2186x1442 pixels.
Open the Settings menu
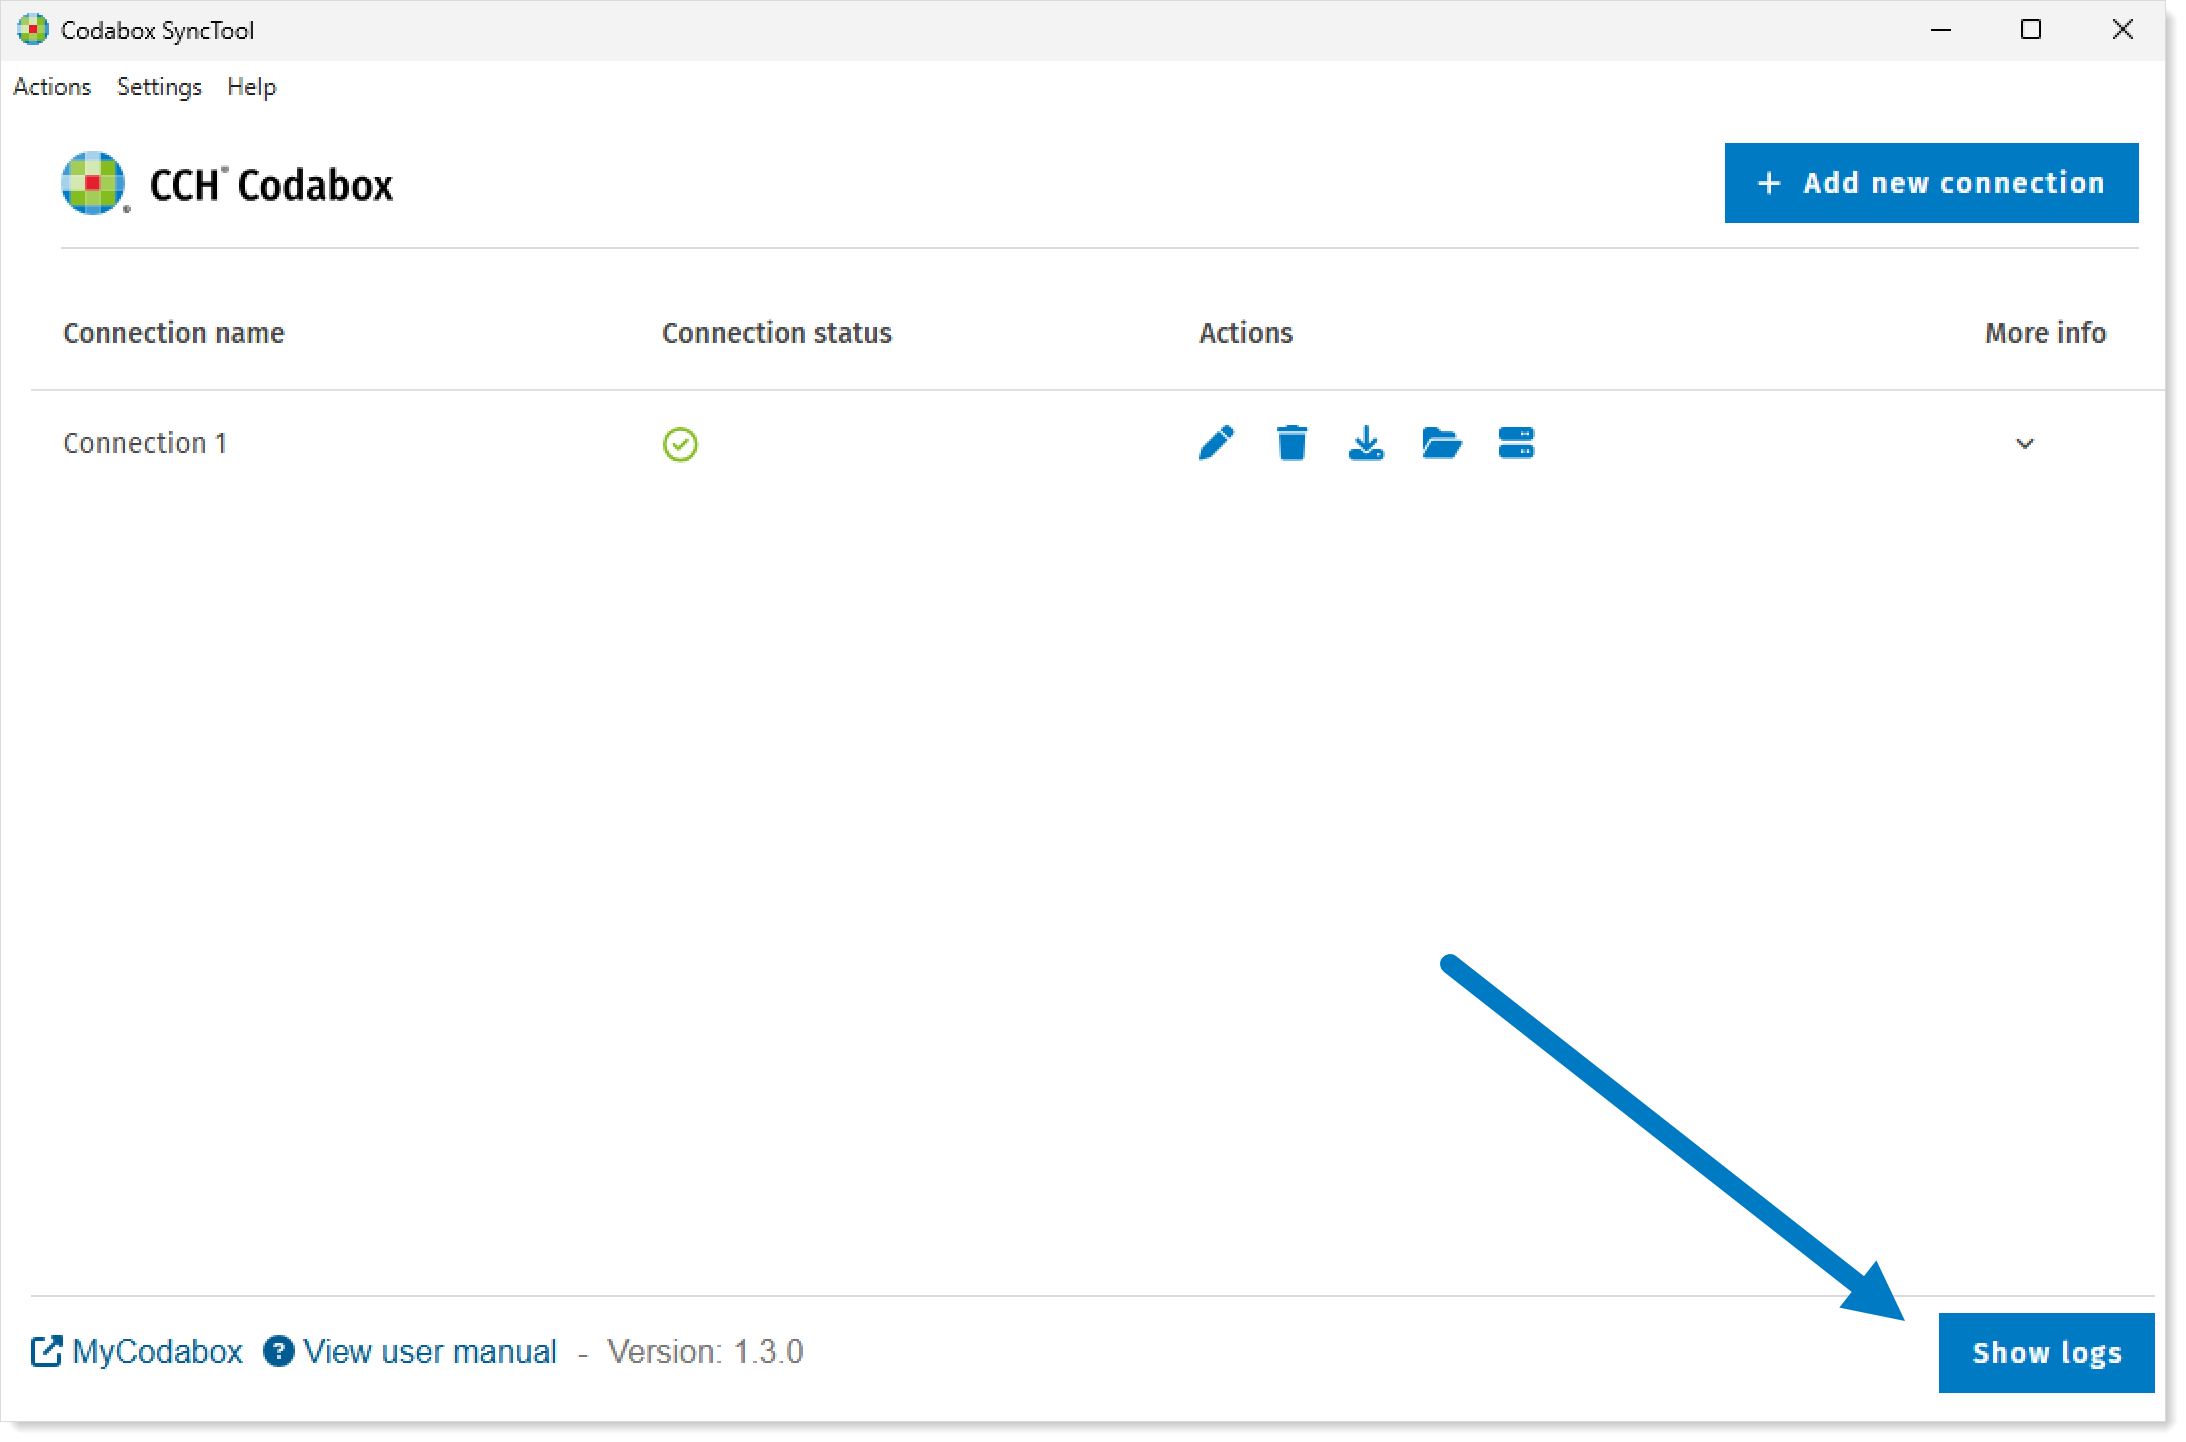tap(159, 87)
